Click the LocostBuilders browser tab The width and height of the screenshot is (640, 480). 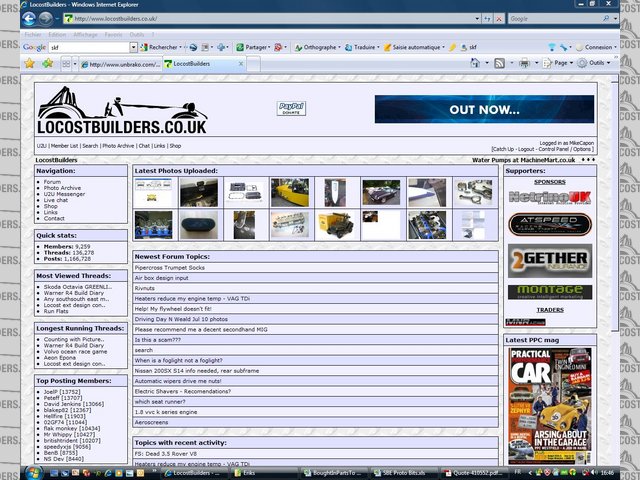[x=203, y=64]
